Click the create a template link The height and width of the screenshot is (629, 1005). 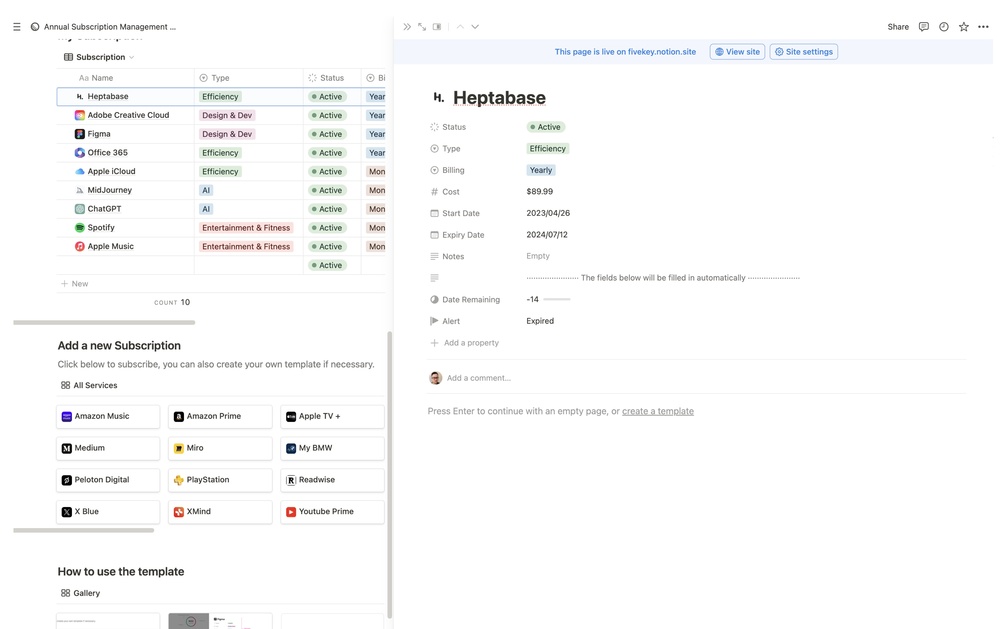coord(658,411)
